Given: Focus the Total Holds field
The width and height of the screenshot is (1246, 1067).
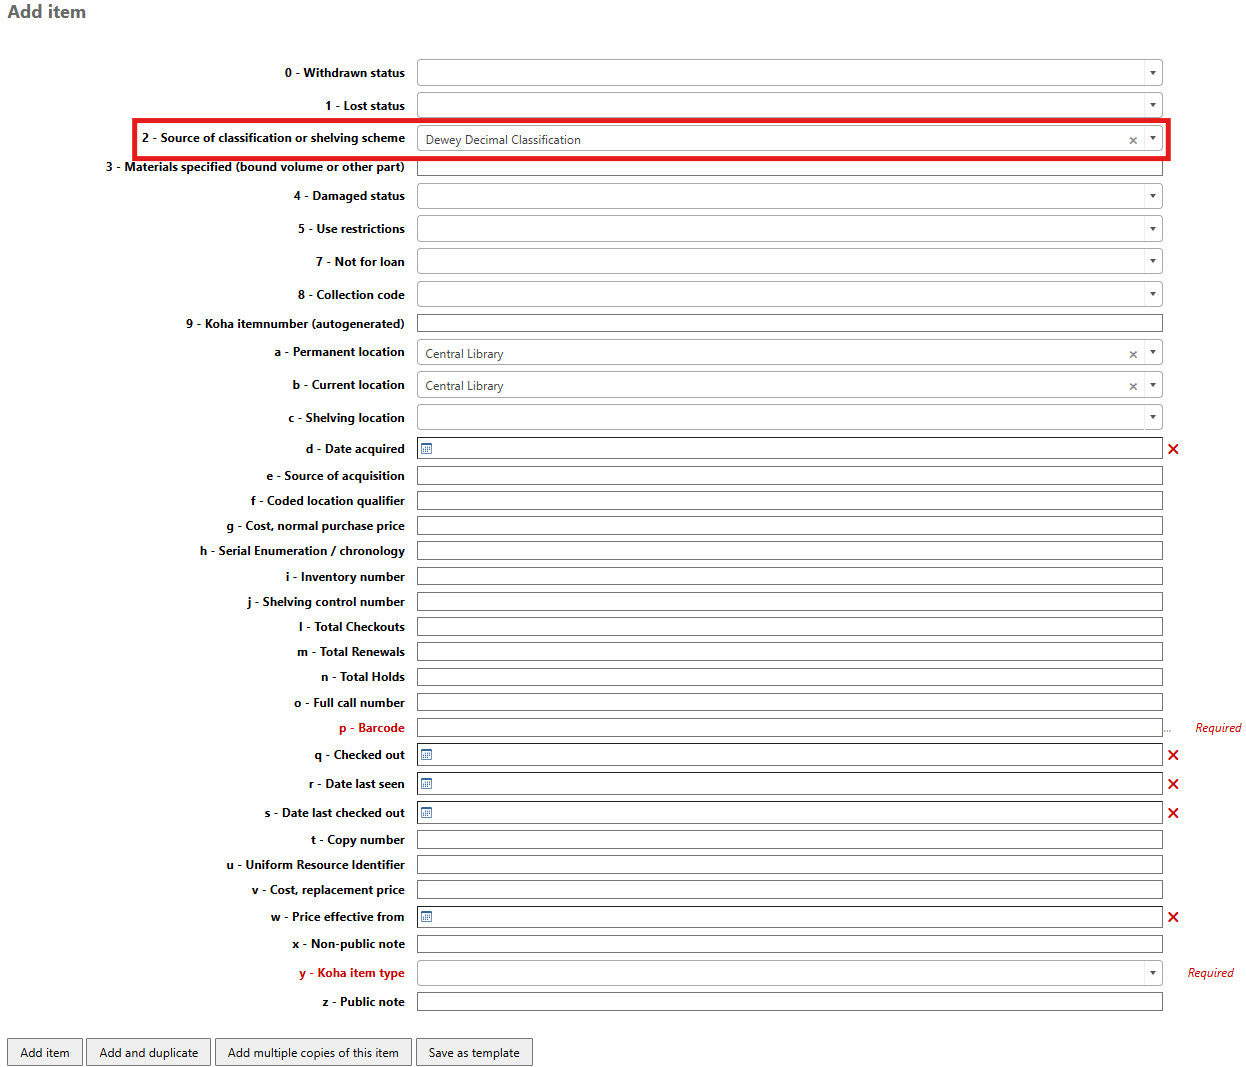Looking at the screenshot, I should coord(790,677).
